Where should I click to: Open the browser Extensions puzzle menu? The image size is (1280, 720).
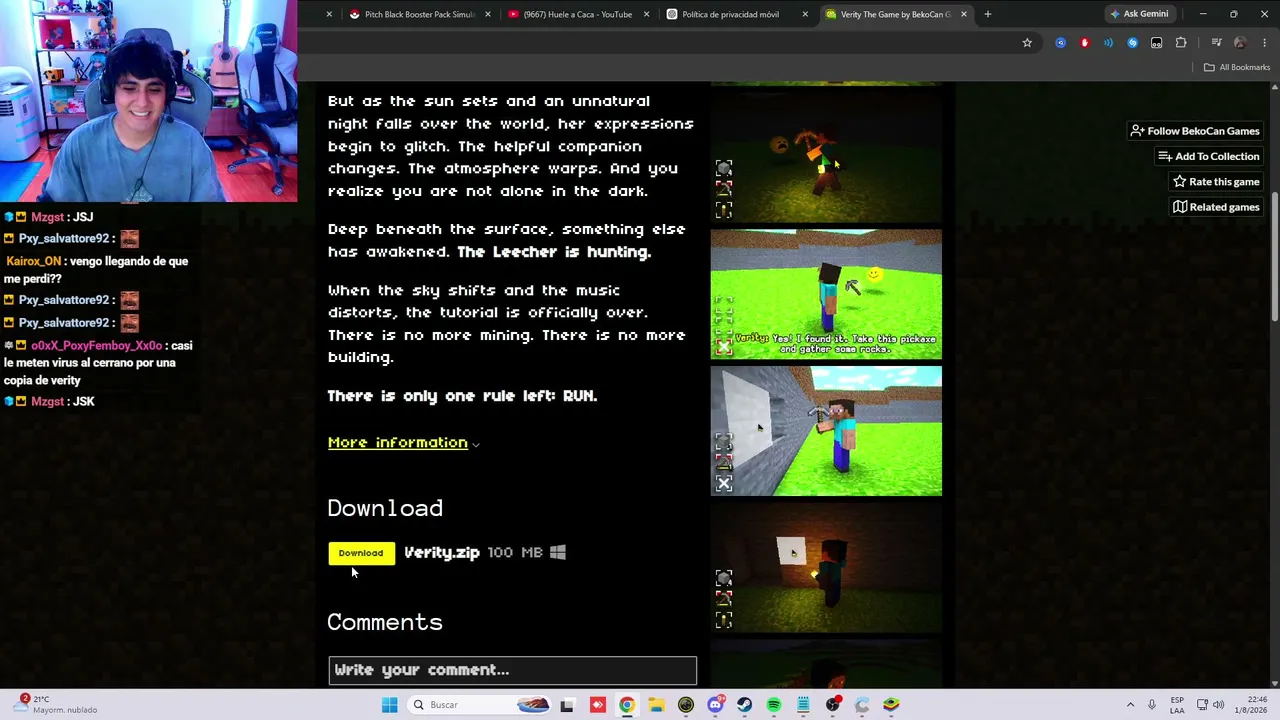(x=1181, y=43)
